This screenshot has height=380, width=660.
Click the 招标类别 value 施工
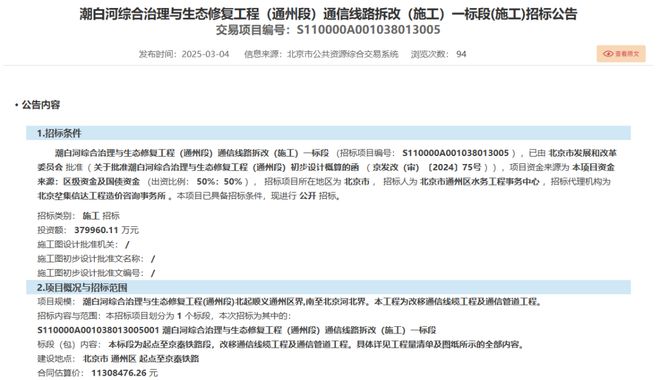[90, 216]
